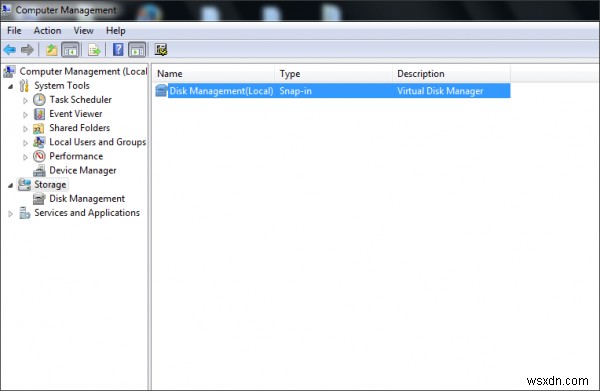600x391 pixels.
Task: Expand the Performance node
Action: 25,157
